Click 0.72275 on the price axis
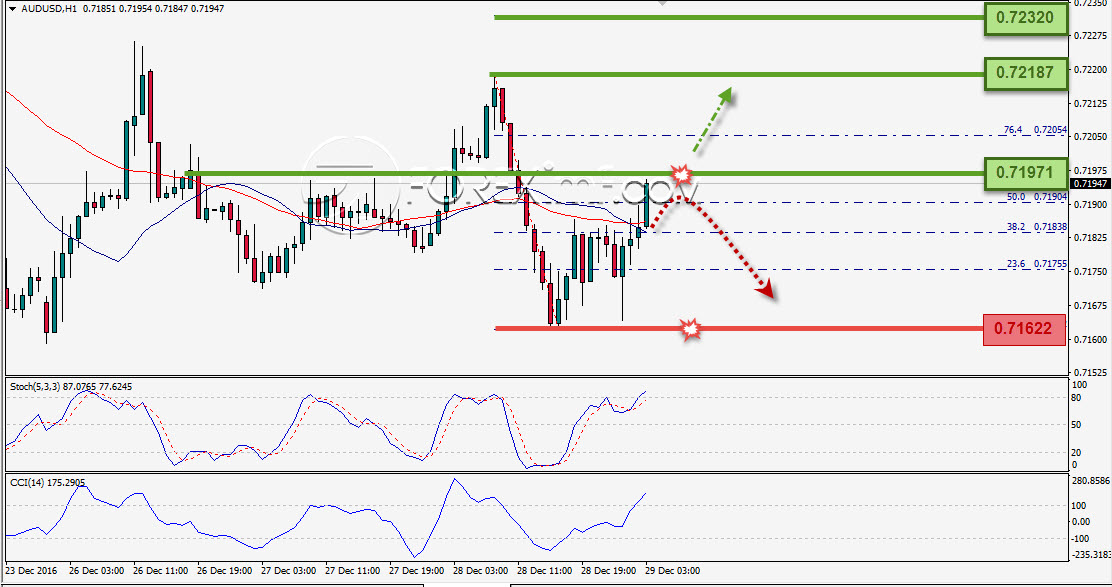1112x587 pixels. click(x=1091, y=35)
